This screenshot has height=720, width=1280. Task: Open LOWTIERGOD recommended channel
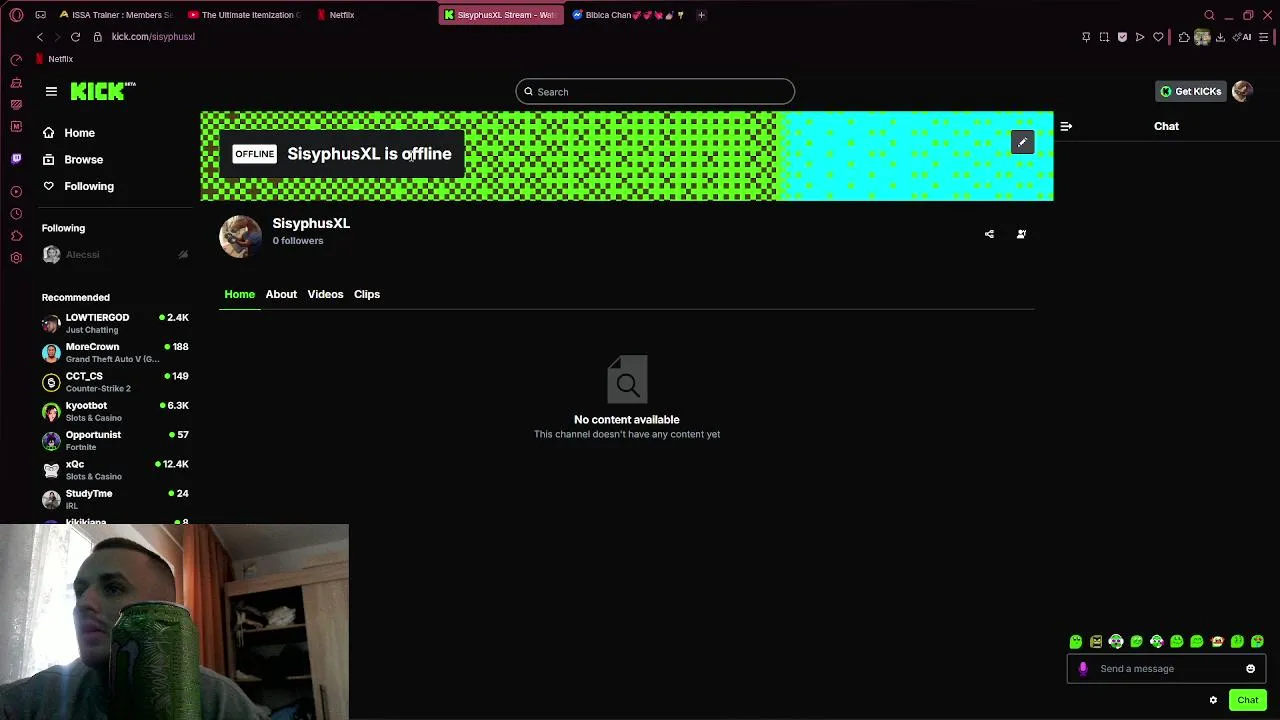[115, 323]
